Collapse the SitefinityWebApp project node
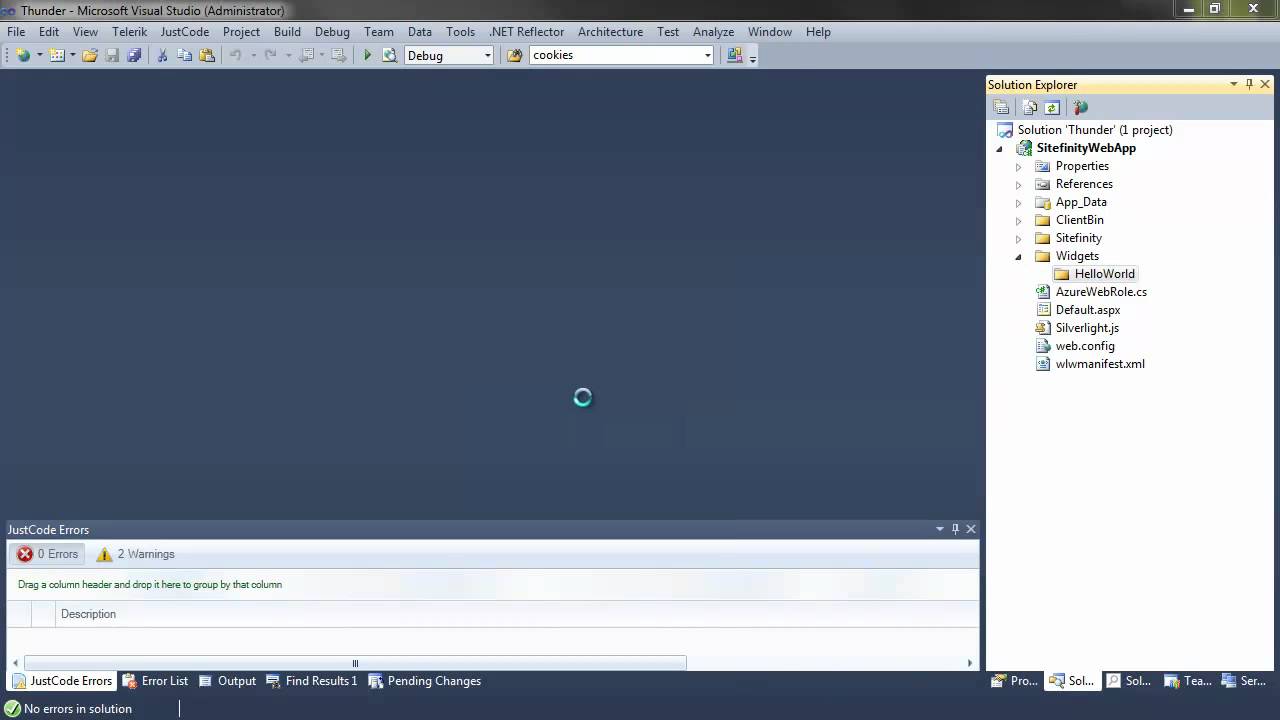Viewport: 1280px width, 720px height. (999, 148)
